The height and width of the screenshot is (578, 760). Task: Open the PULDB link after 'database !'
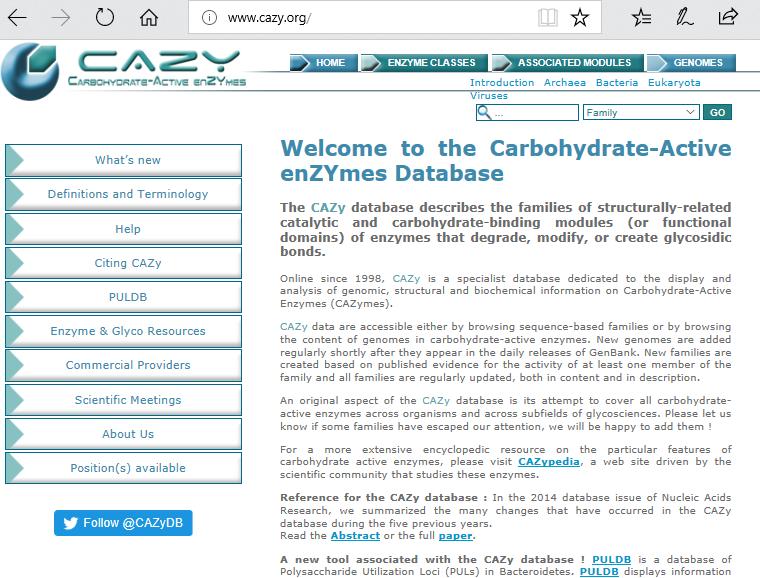click(x=611, y=560)
